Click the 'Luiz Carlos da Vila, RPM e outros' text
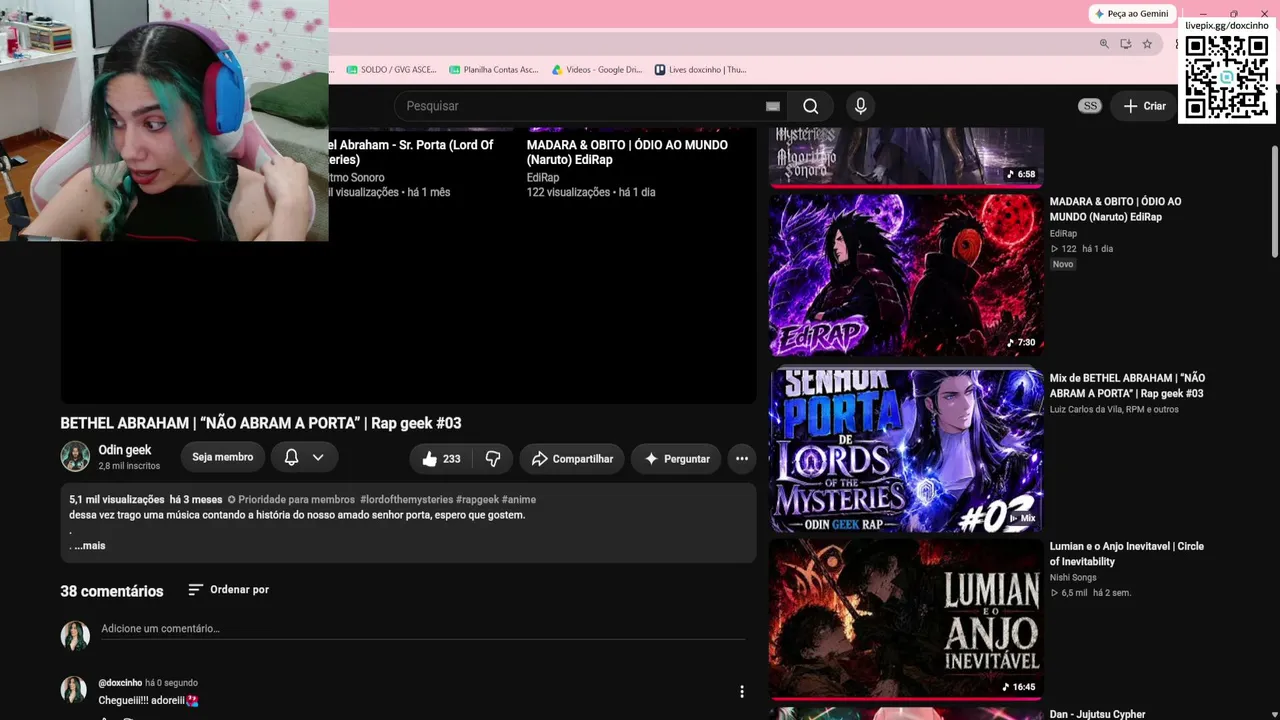The width and height of the screenshot is (1280, 720). pyautogui.click(x=1114, y=410)
